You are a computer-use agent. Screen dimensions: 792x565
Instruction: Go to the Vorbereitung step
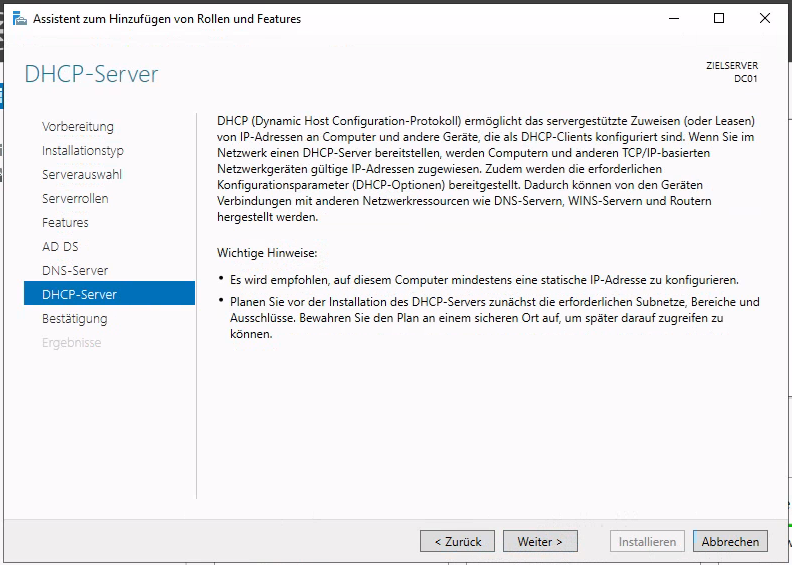pos(78,127)
